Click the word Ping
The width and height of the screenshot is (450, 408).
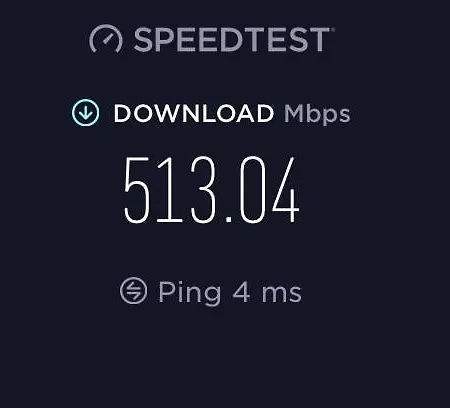(189, 293)
